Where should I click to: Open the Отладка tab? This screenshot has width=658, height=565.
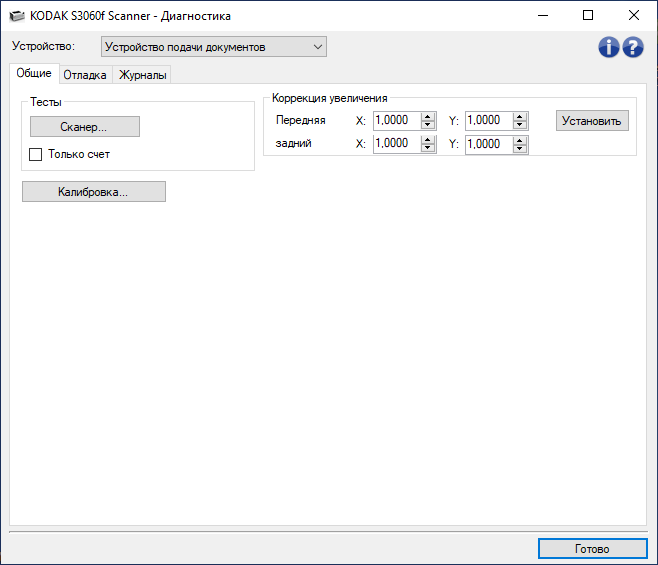(85, 75)
